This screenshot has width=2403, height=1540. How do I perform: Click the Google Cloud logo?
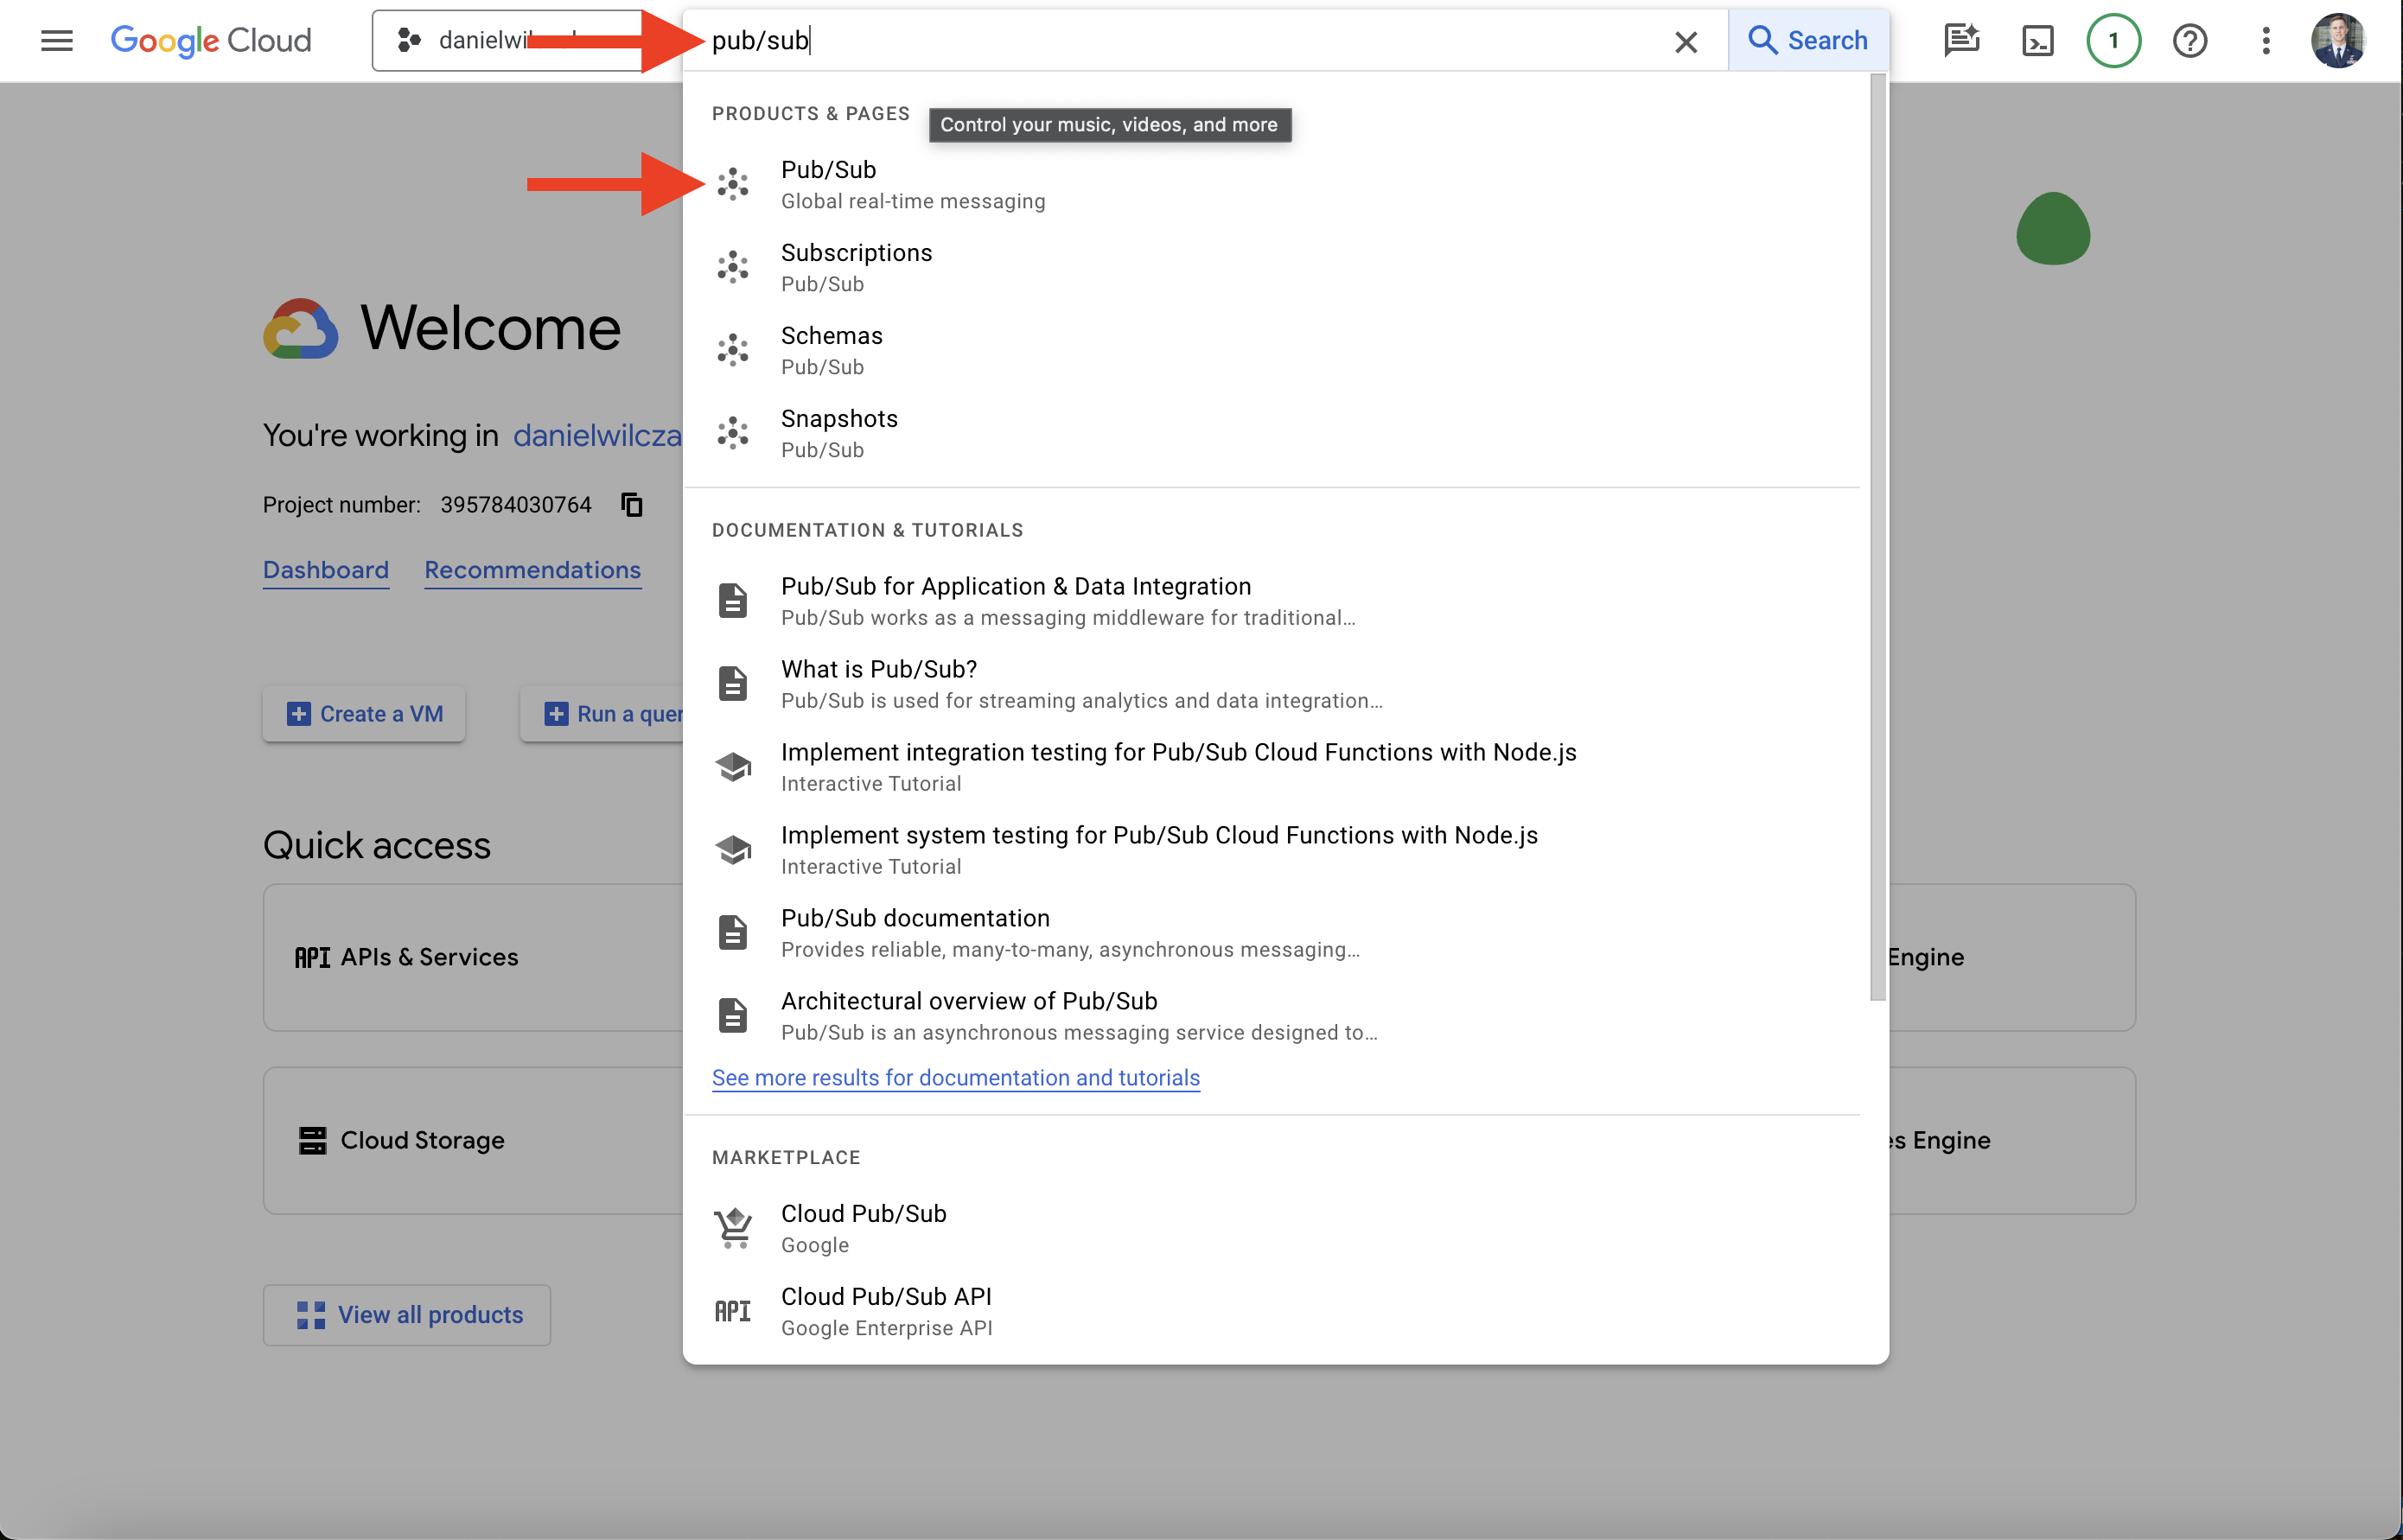(x=211, y=40)
